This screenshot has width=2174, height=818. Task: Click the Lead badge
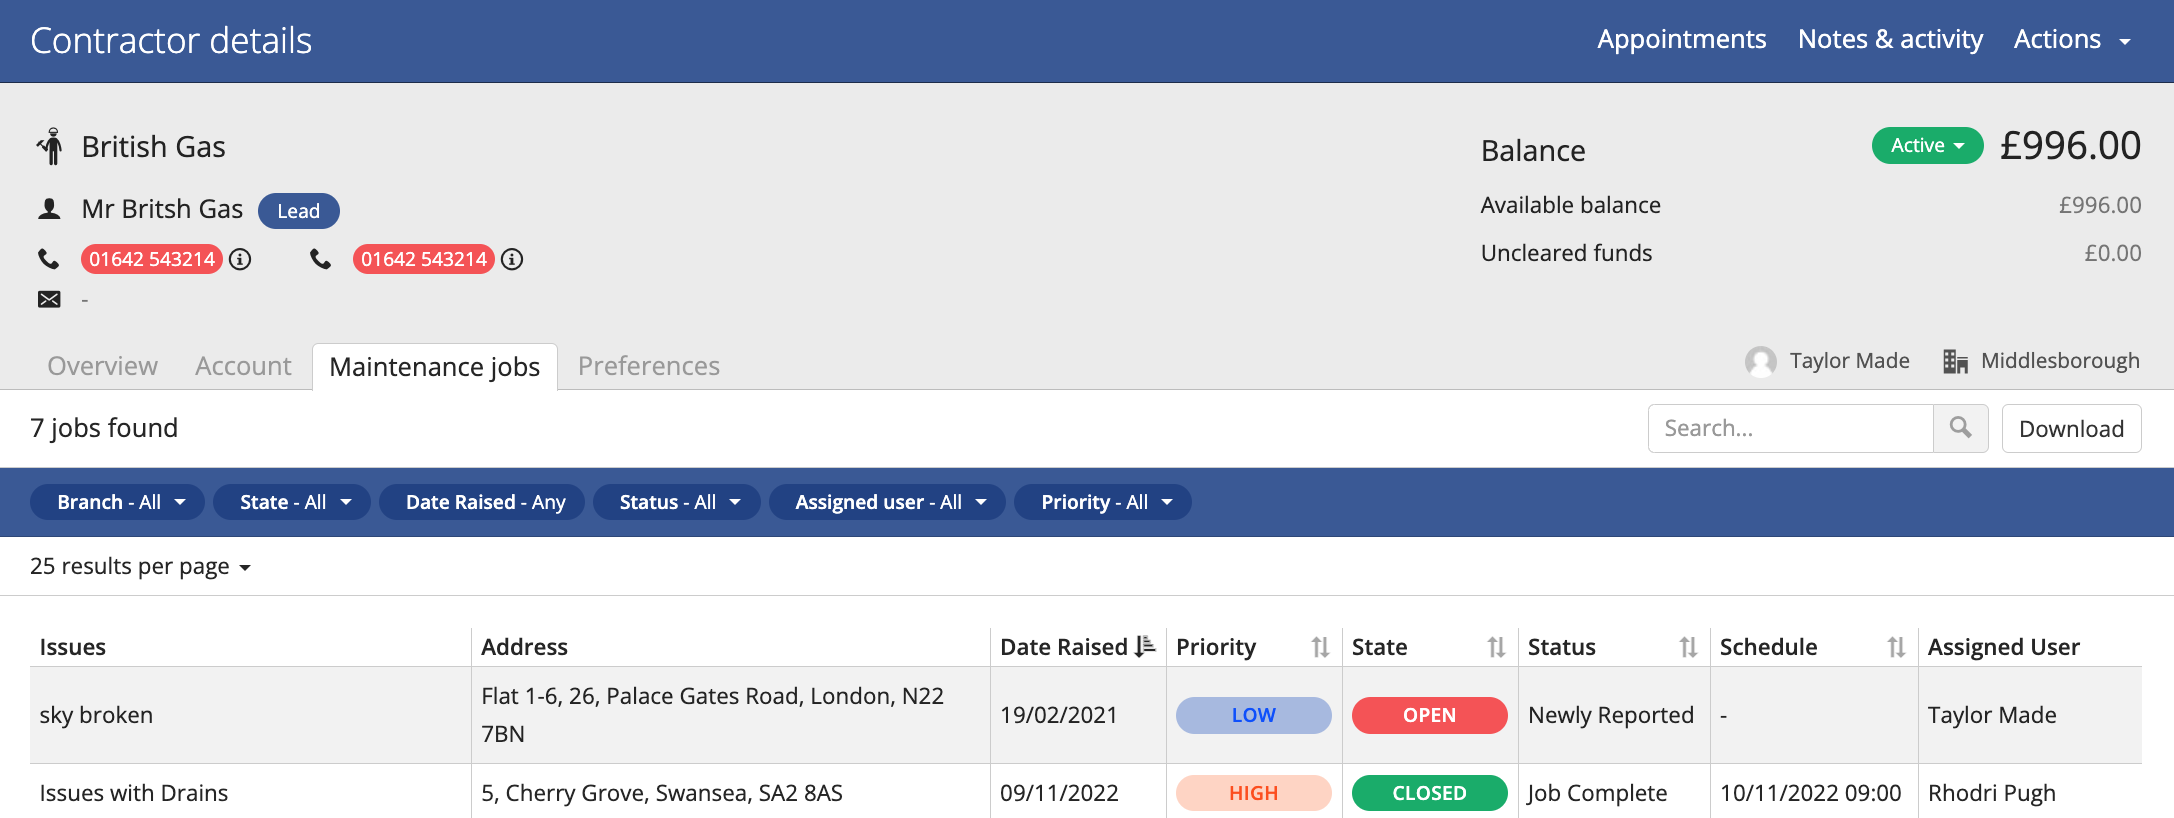click(x=299, y=211)
